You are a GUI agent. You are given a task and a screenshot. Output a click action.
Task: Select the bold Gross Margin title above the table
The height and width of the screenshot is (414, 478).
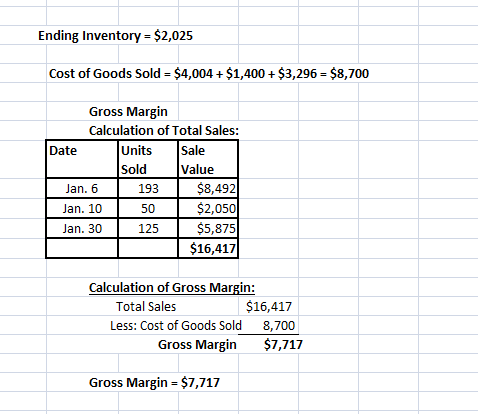pos(128,112)
